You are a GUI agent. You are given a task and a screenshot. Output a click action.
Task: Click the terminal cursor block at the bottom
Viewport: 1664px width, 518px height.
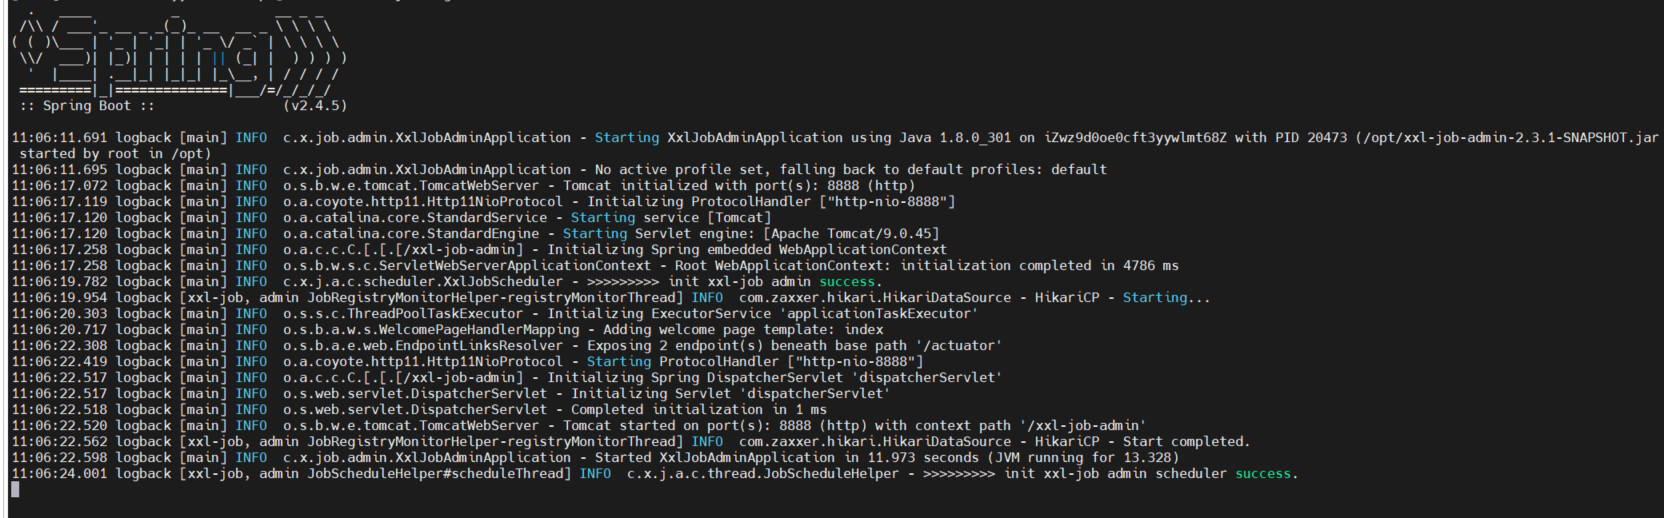15,489
